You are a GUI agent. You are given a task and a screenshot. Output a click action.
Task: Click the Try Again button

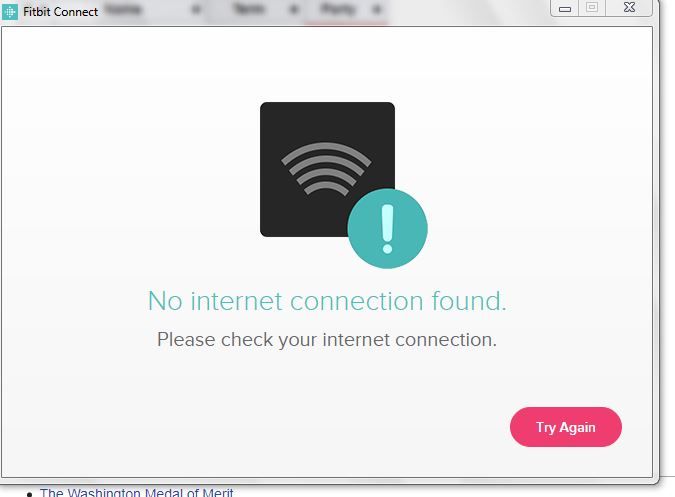click(x=566, y=427)
